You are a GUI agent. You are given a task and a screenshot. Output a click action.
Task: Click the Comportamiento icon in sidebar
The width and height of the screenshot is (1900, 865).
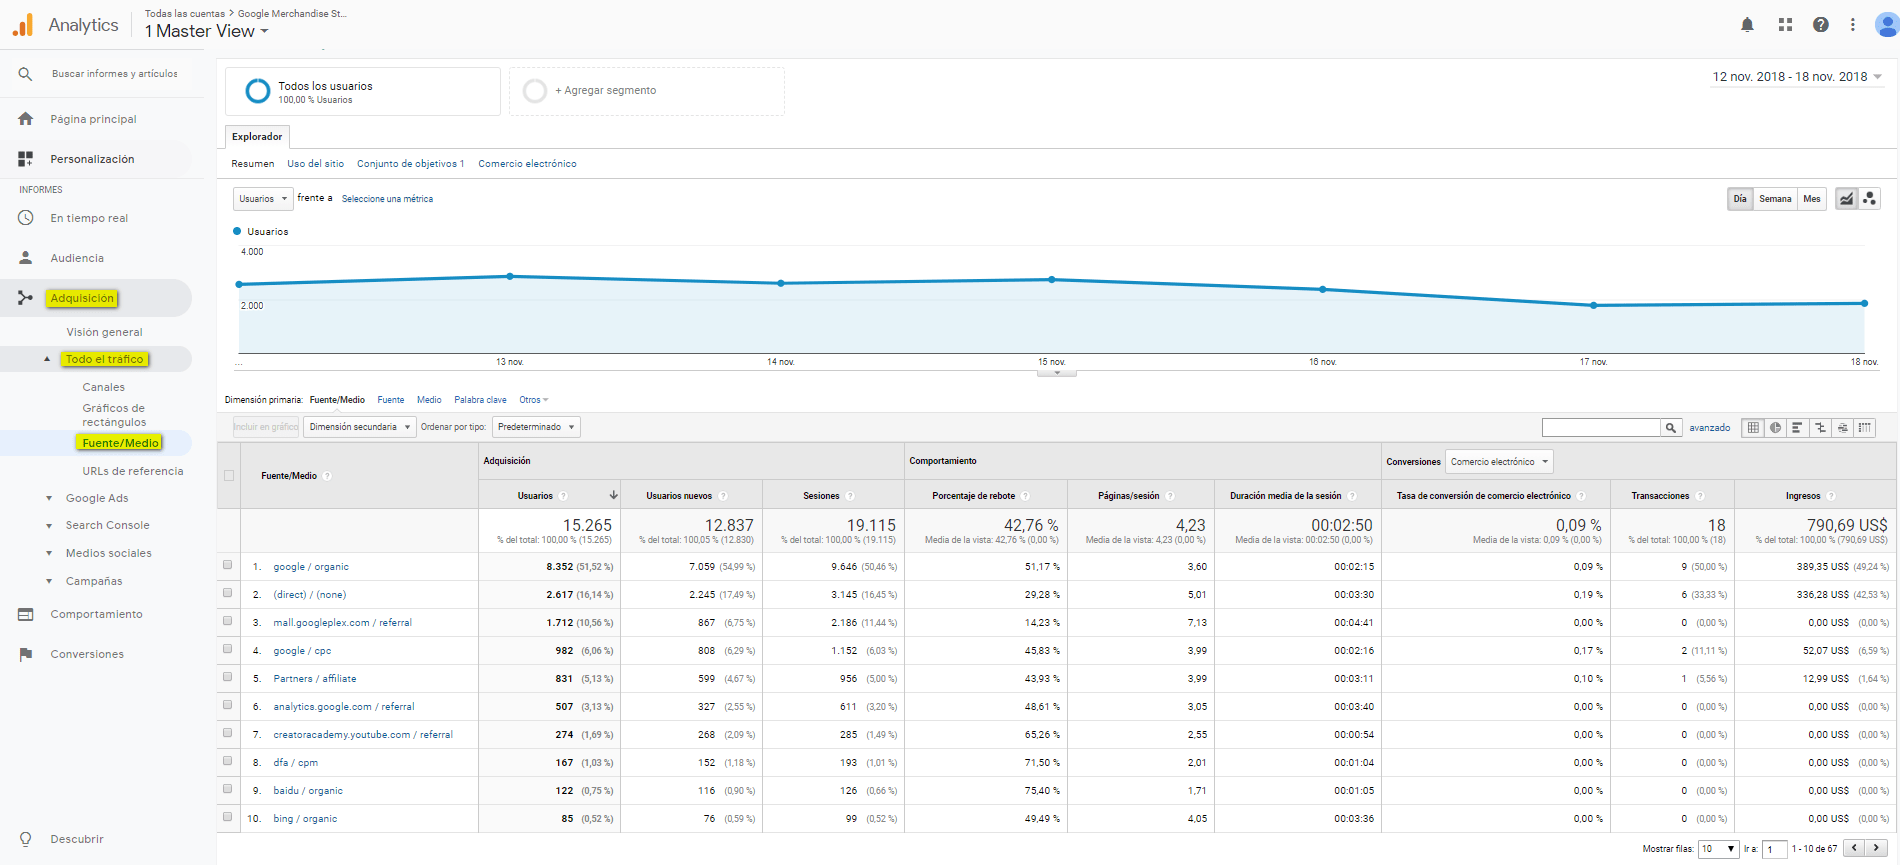tap(26, 614)
